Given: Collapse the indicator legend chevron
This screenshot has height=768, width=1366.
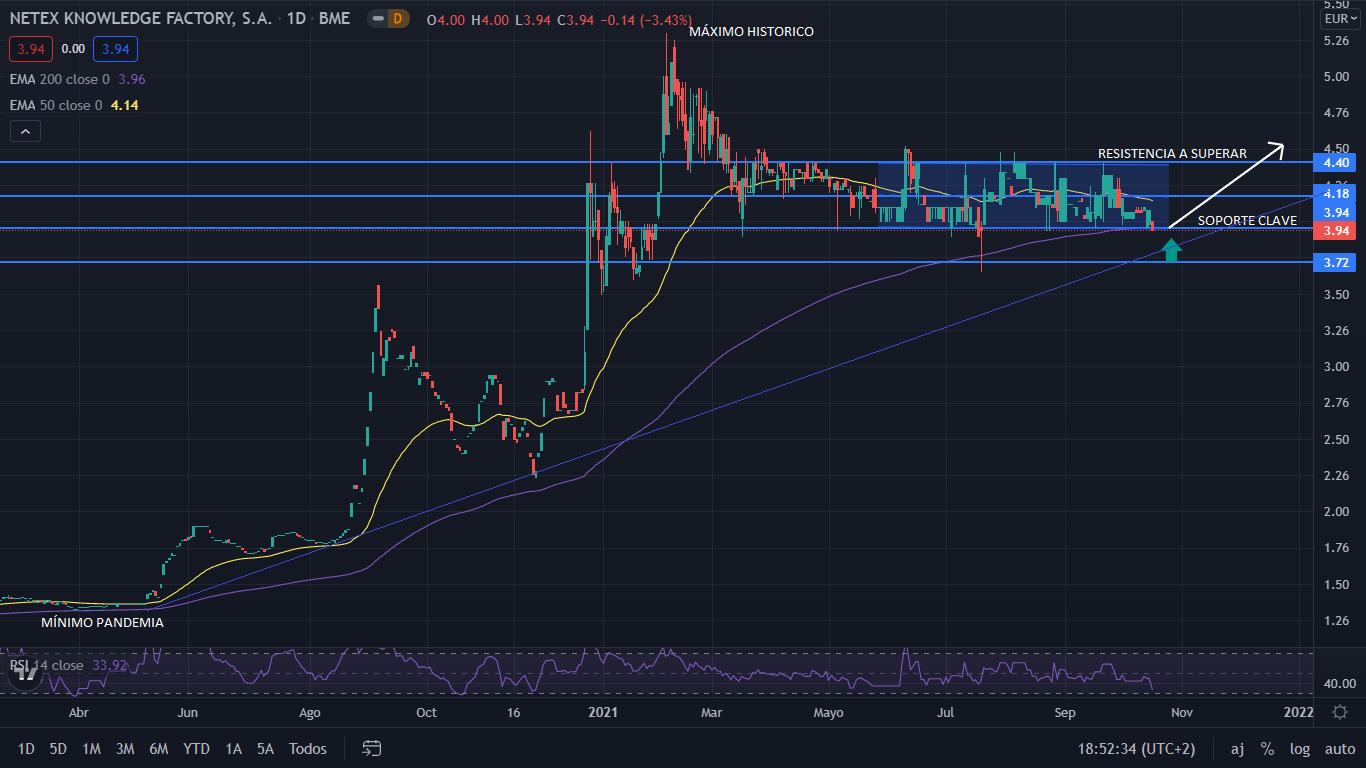Looking at the screenshot, I should (26, 131).
